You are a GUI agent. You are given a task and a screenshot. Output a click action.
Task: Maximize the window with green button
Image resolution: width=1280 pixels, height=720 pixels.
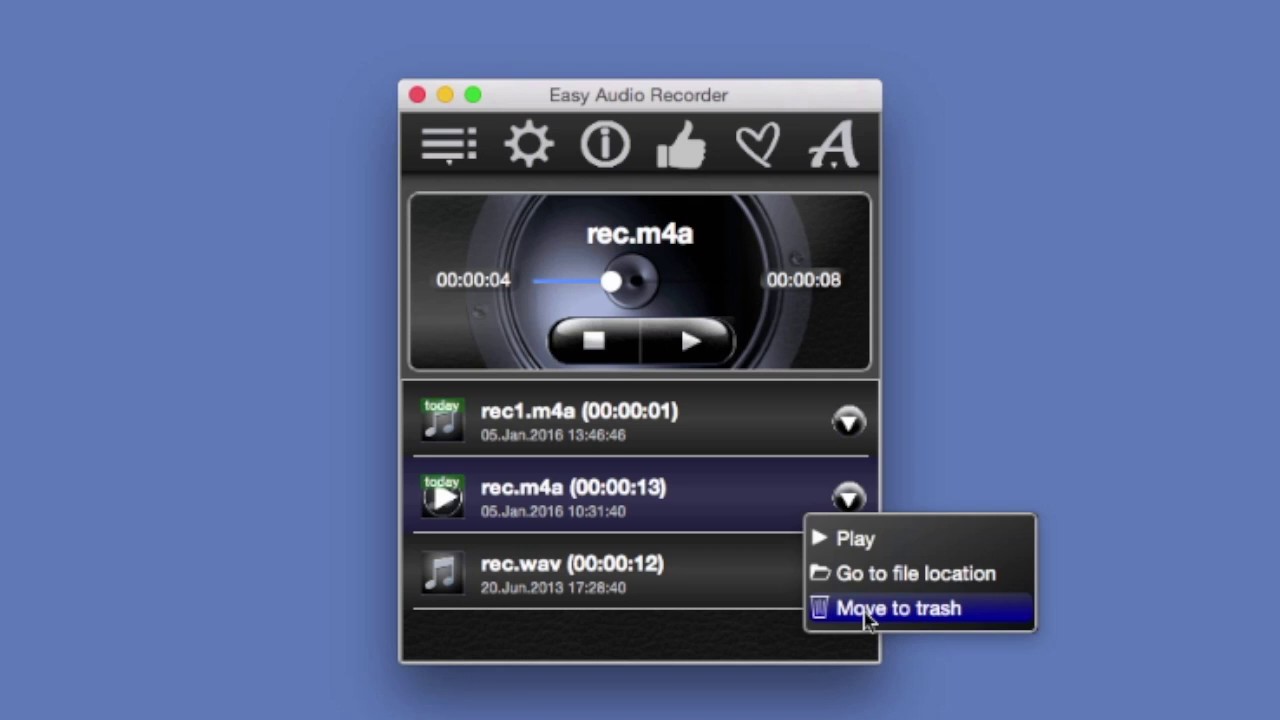tap(473, 95)
